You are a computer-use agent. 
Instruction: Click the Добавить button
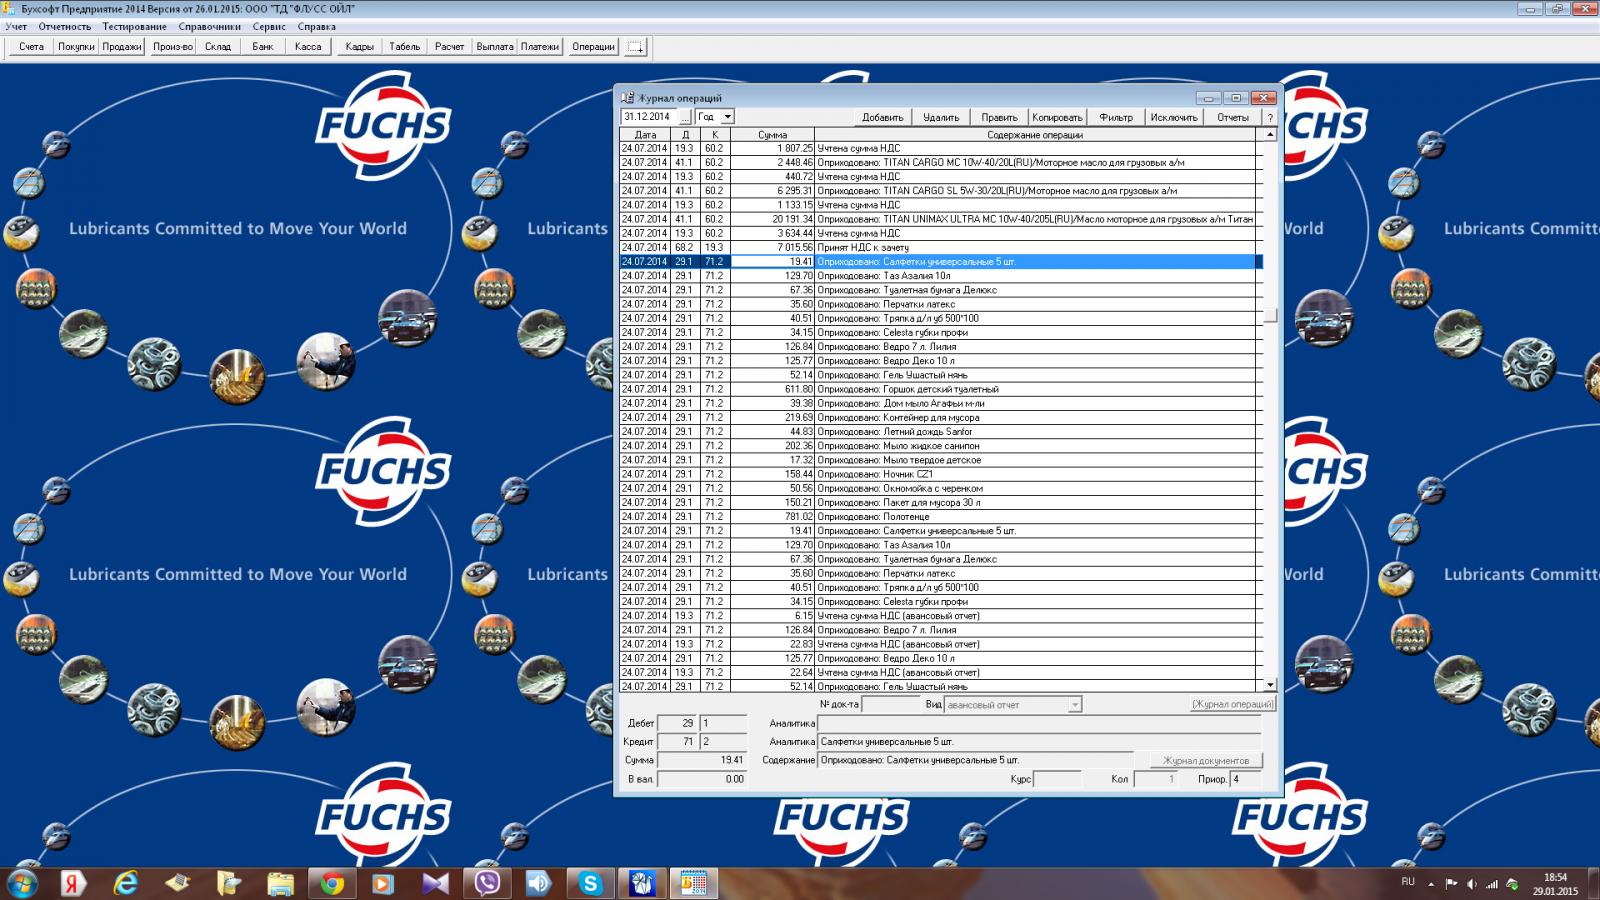[882, 117]
